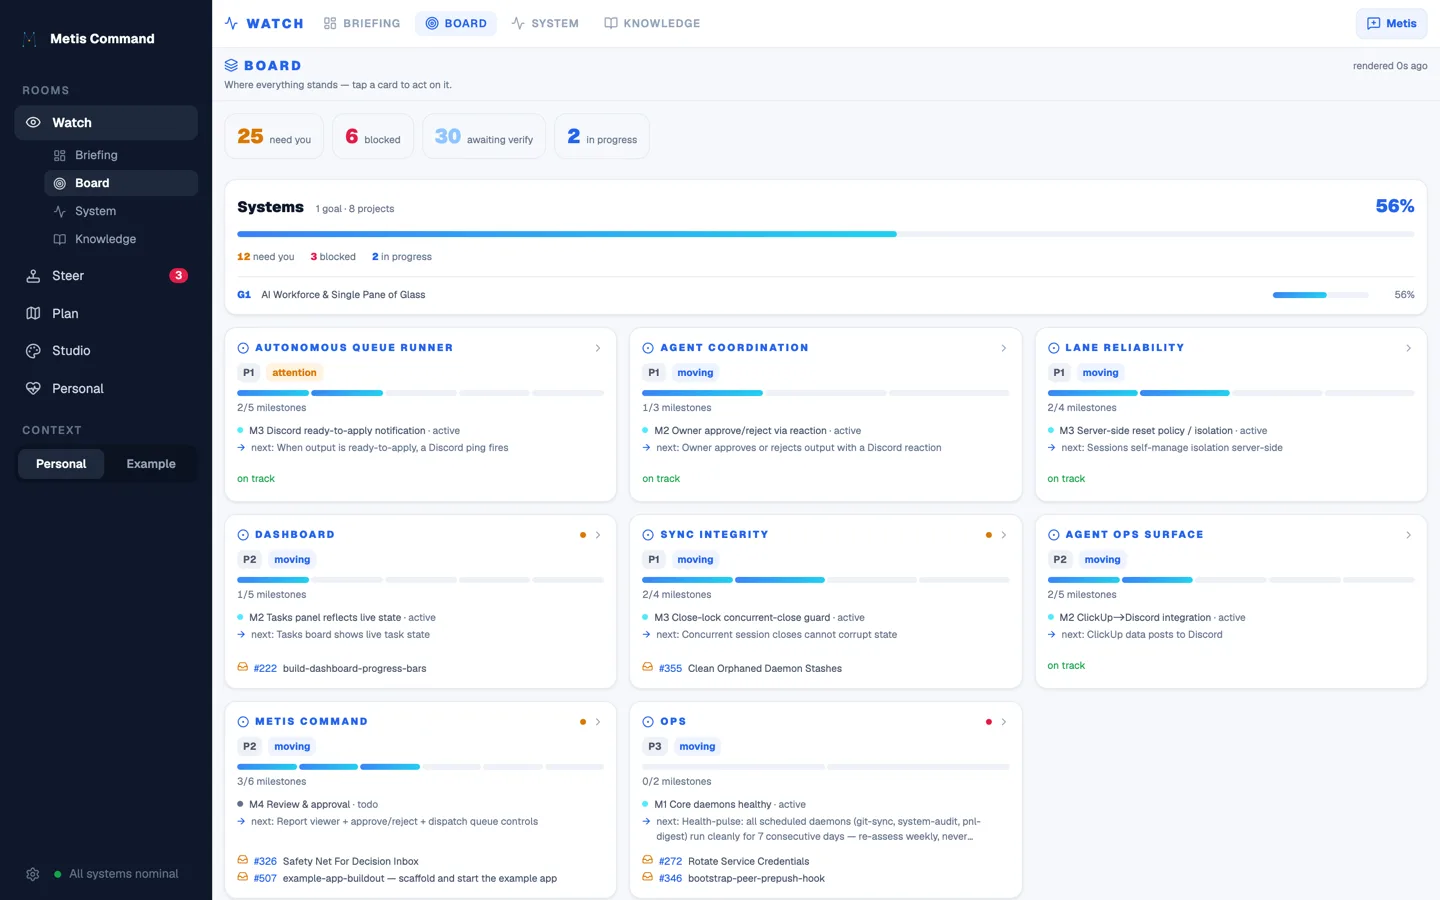This screenshot has height=900, width=1440.
Task: Click the circle icon next to Agent Coordination
Action: 648,348
